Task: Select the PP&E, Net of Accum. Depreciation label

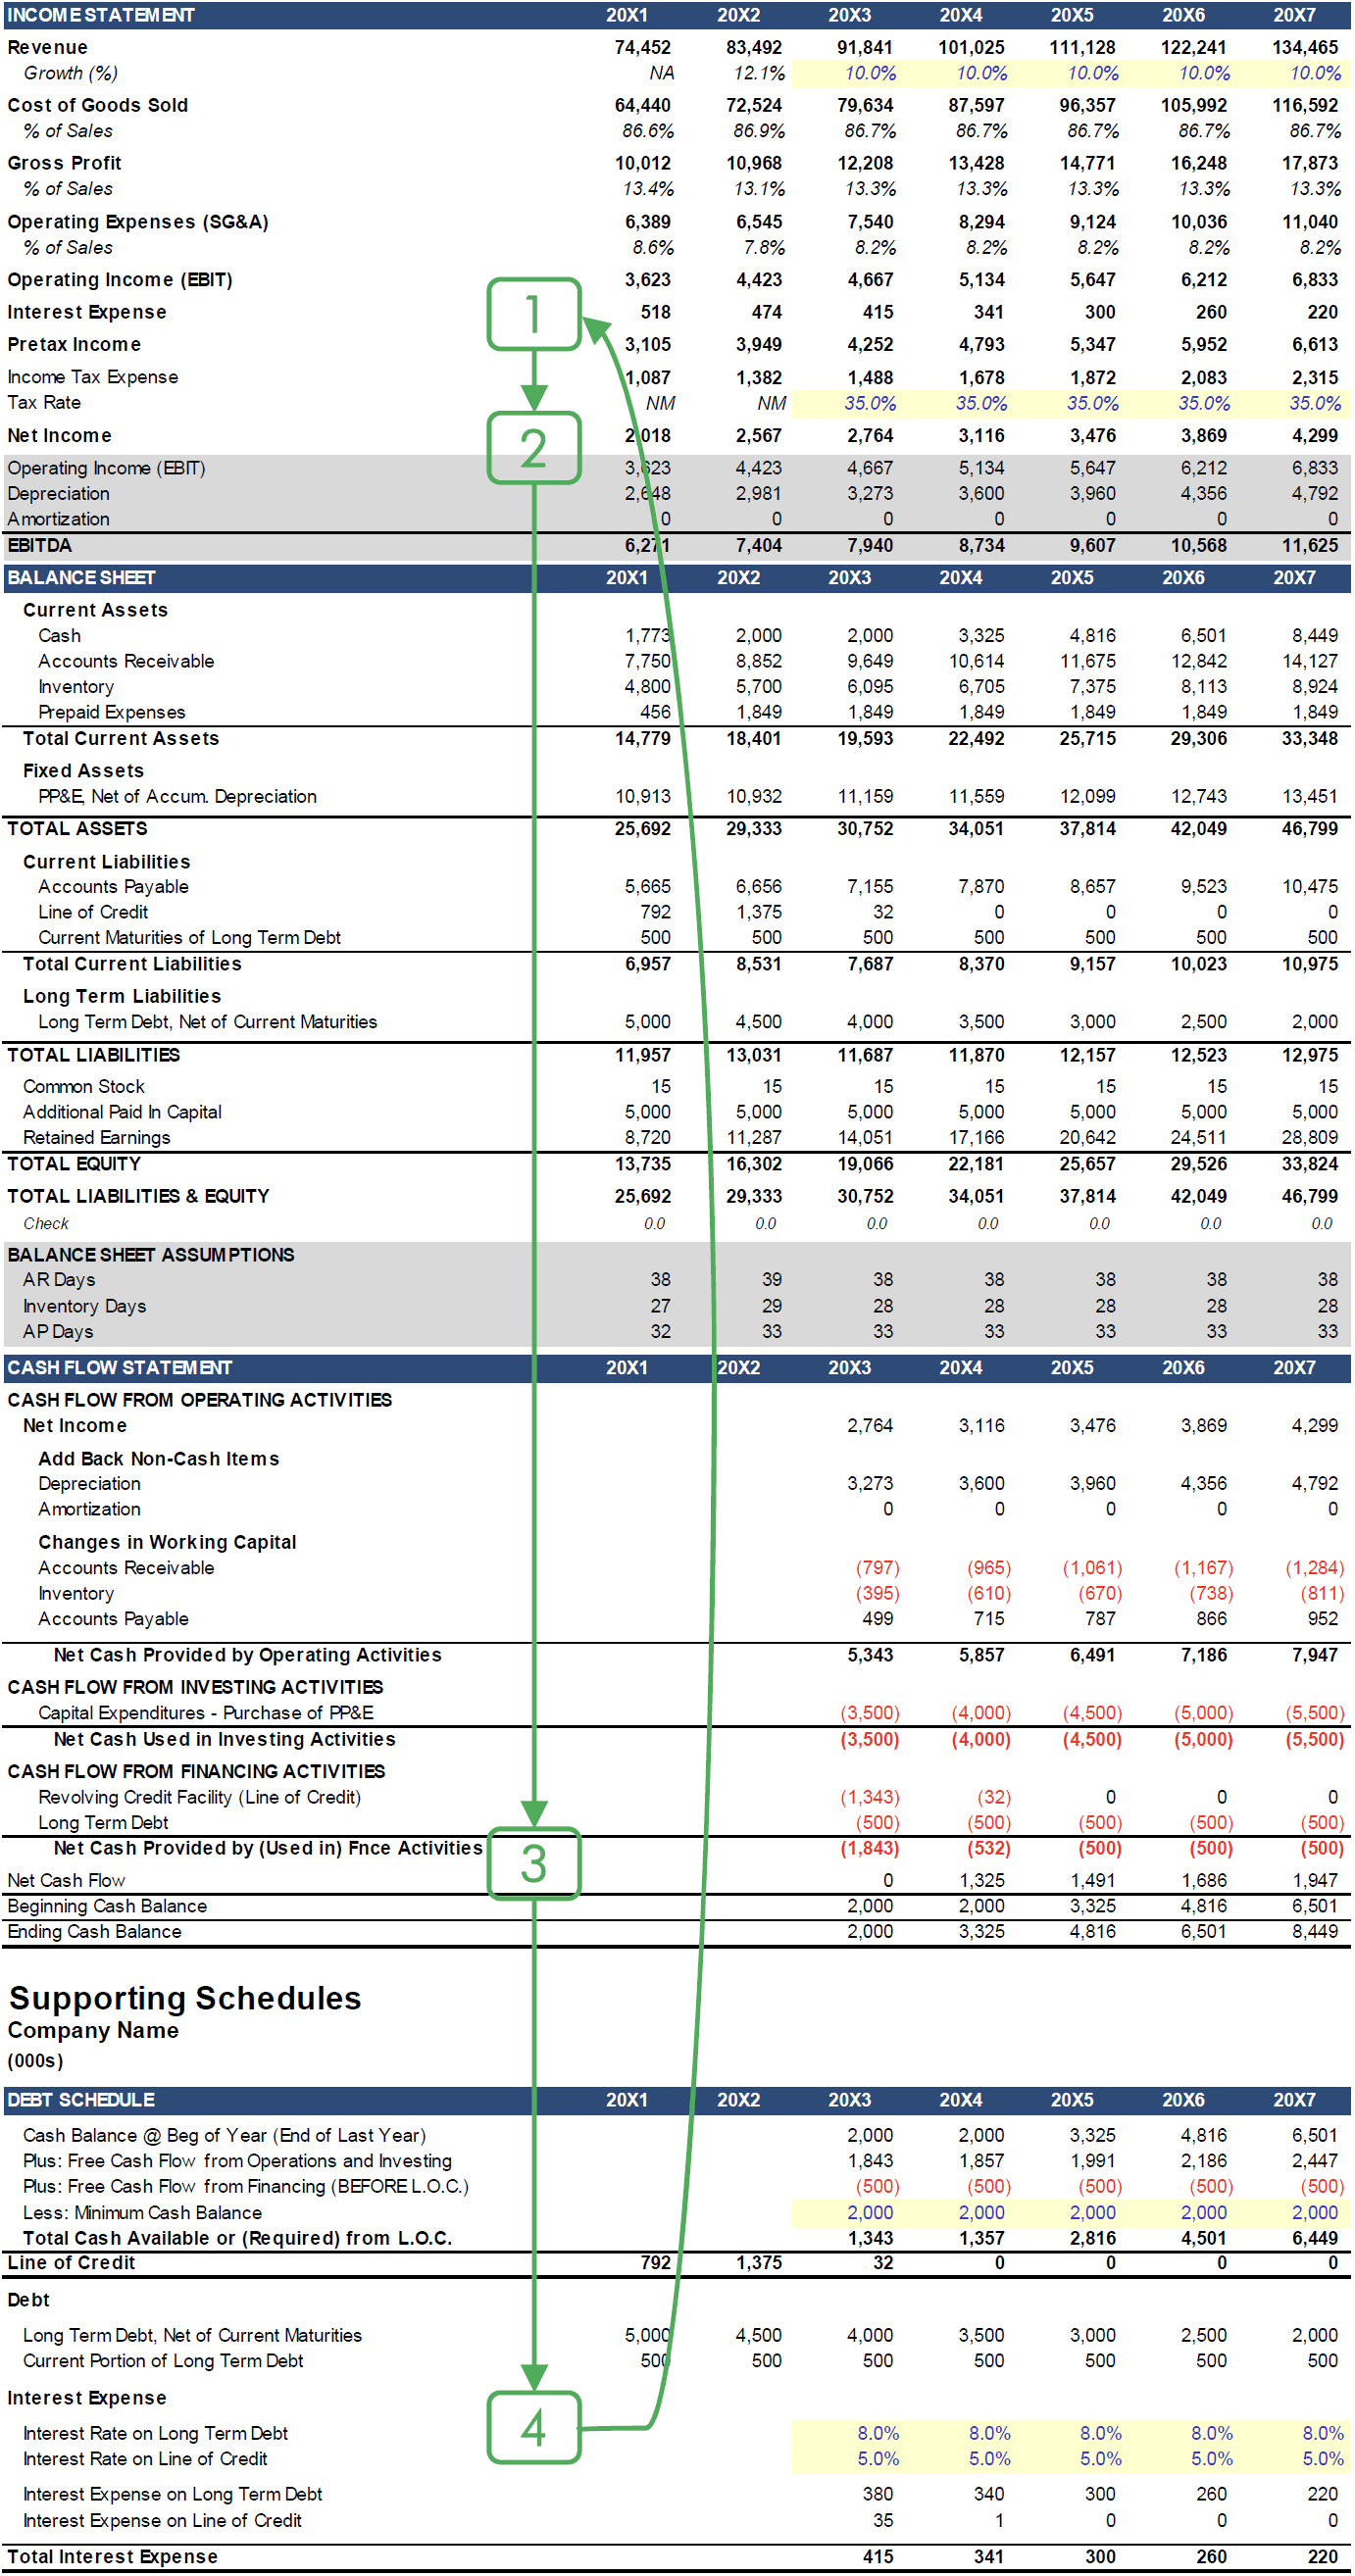Action: (x=177, y=796)
